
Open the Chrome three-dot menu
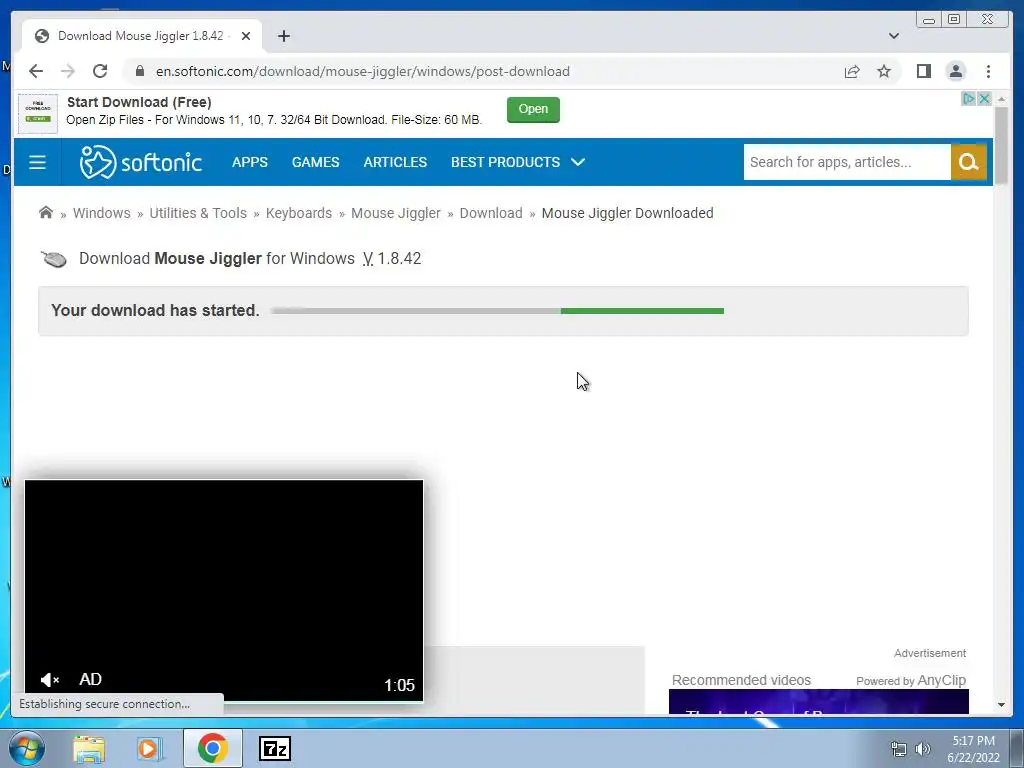coord(988,71)
